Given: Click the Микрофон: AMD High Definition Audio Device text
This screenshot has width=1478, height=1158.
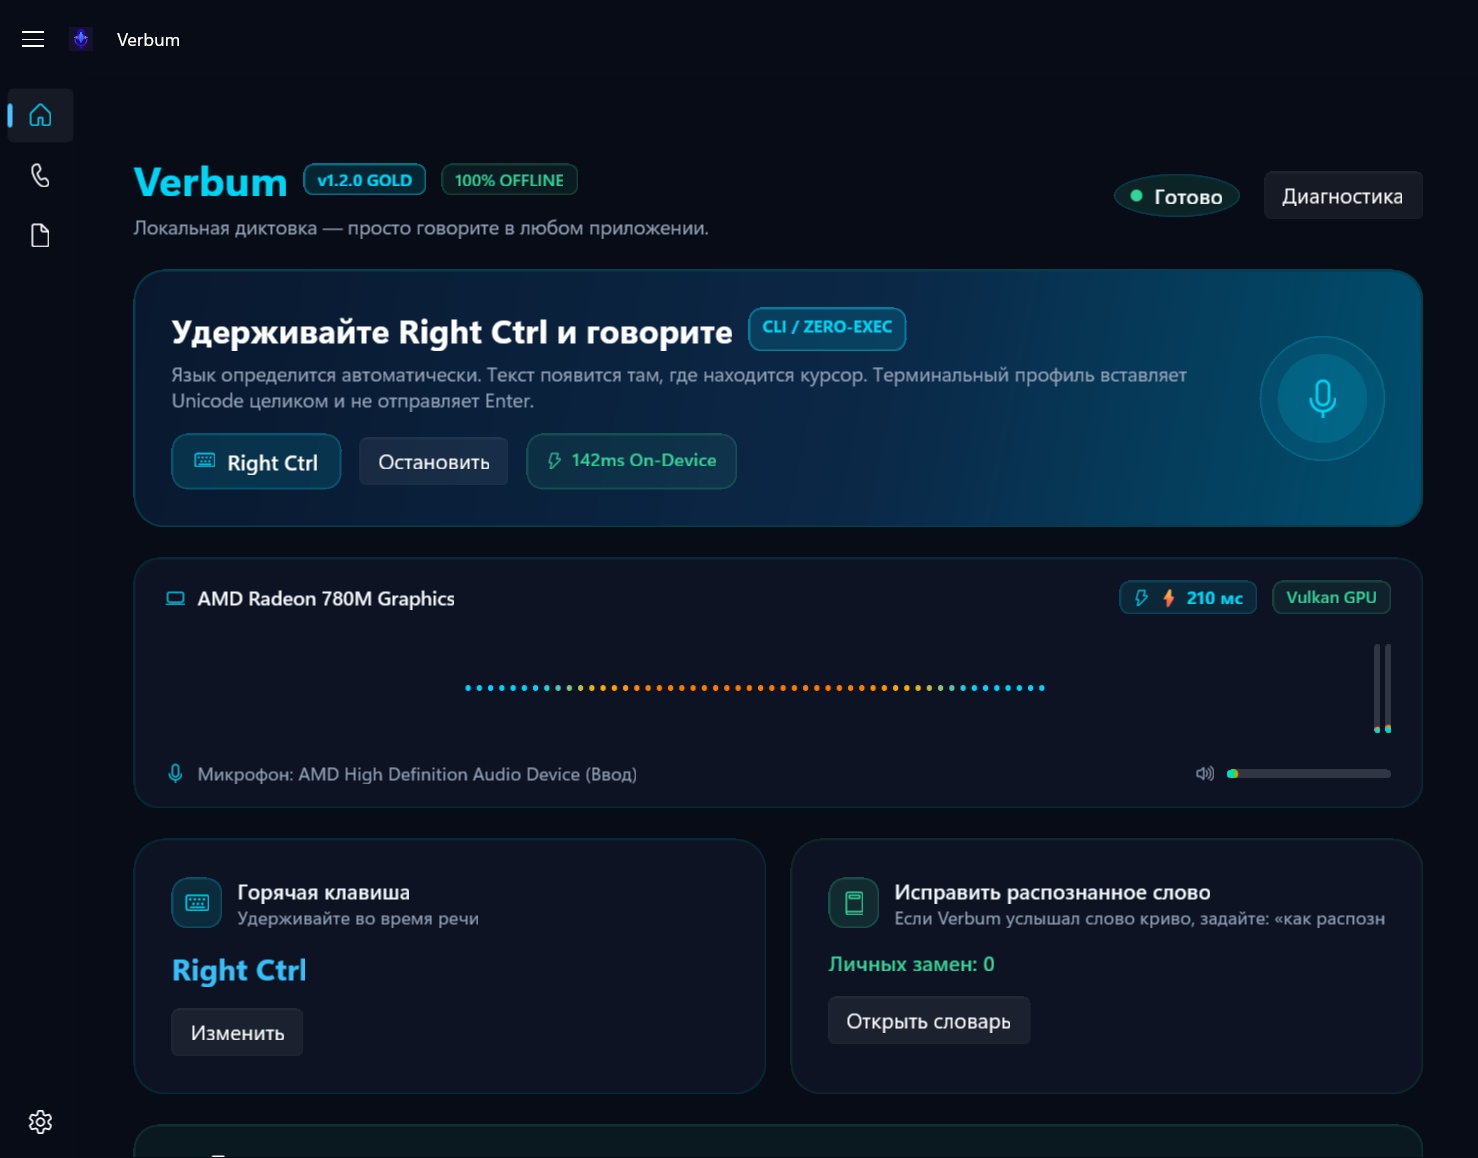Looking at the screenshot, I should [x=417, y=774].
